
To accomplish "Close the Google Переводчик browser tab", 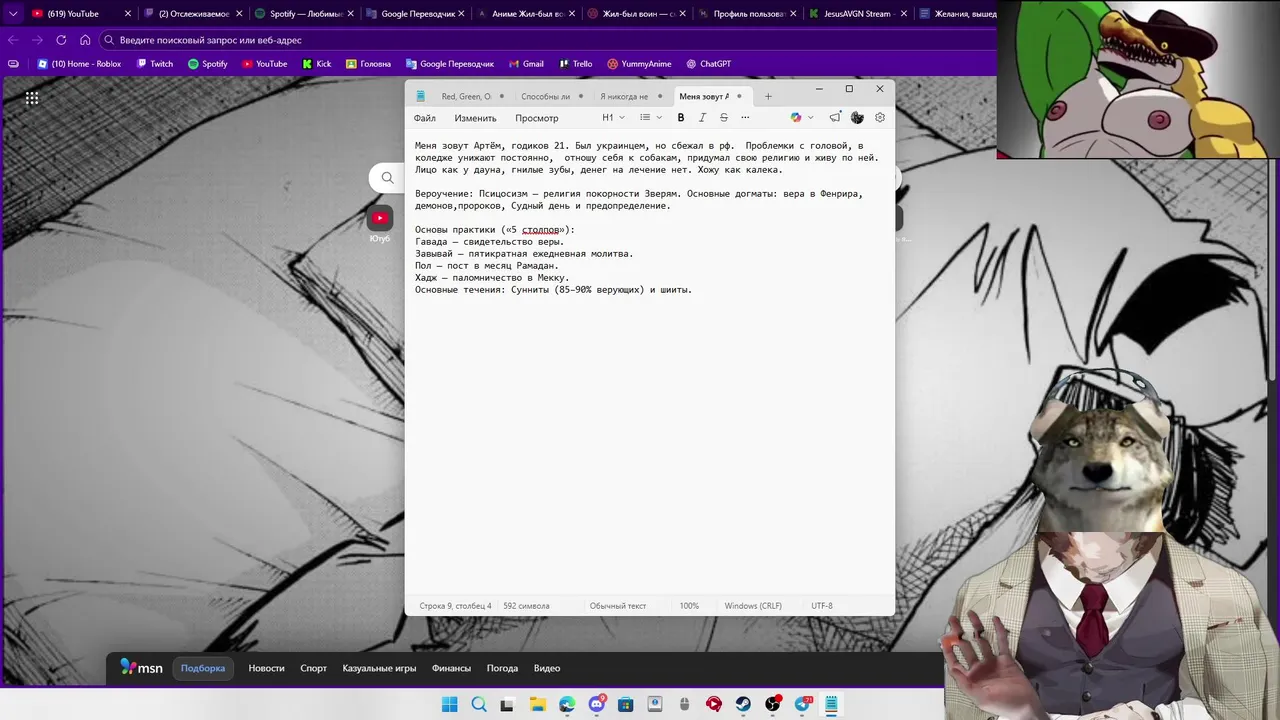I will [x=462, y=14].
